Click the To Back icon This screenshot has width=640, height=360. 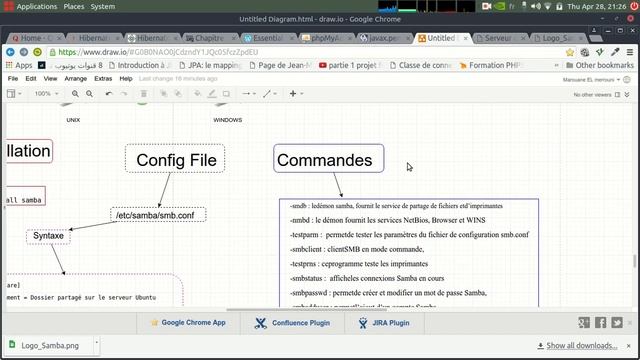(x=178, y=94)
